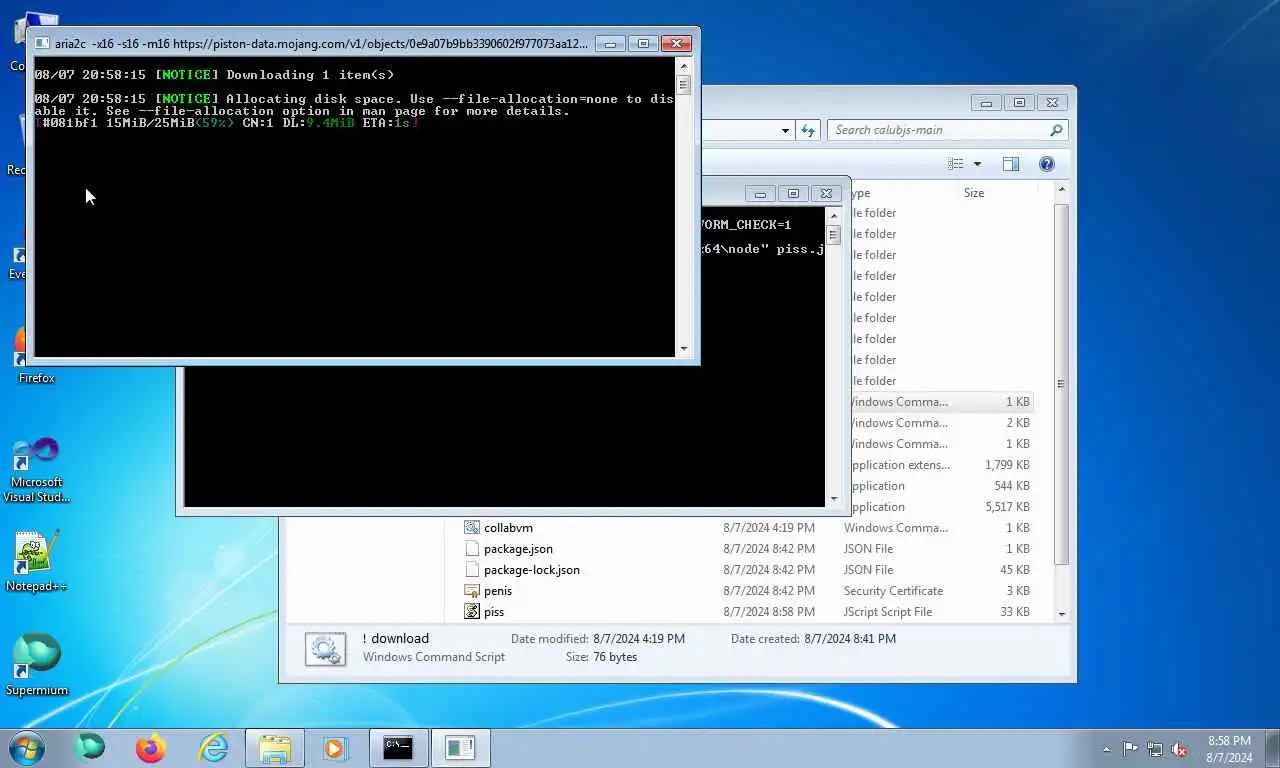Open Action Center flag in system tray
The width and height of the screenshot is (1280, 768).
(1130, 748)
